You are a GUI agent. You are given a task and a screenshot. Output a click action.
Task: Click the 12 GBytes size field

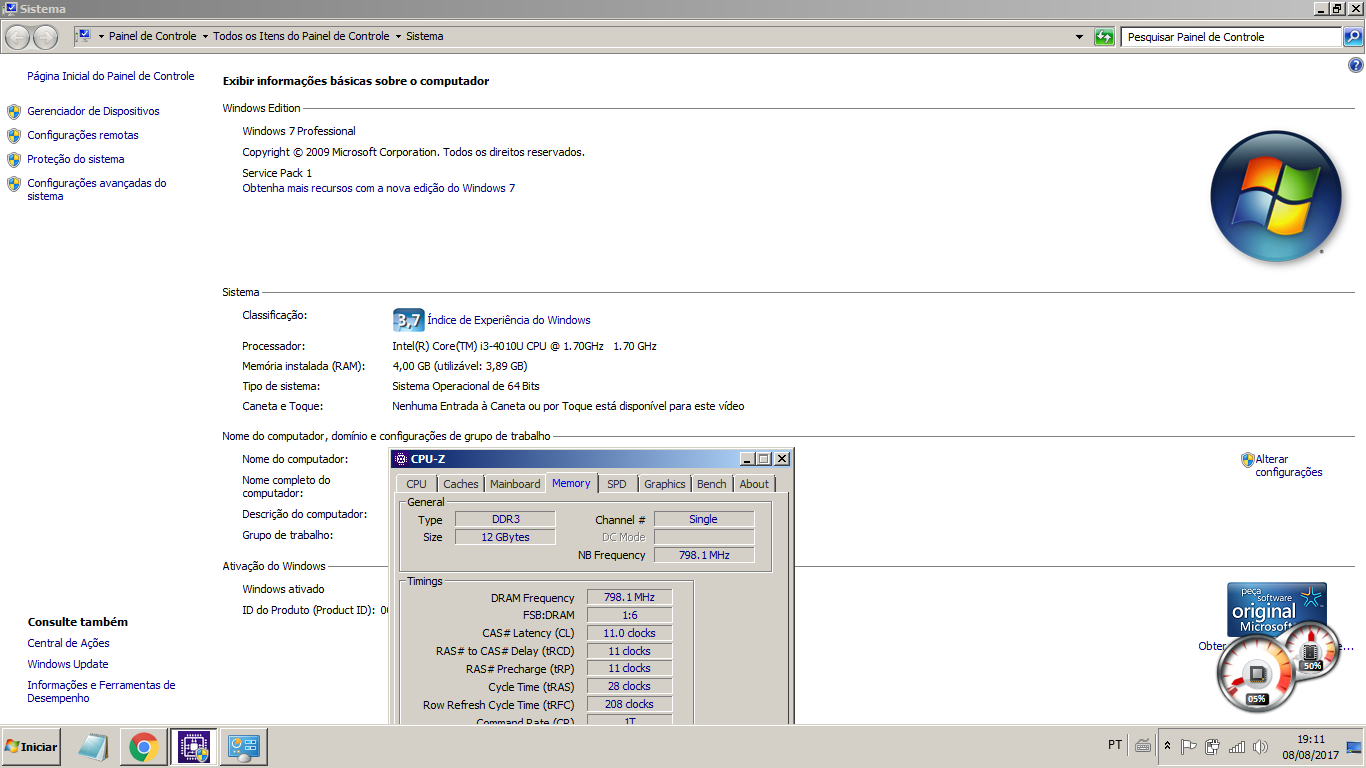[x=505, y=537]
